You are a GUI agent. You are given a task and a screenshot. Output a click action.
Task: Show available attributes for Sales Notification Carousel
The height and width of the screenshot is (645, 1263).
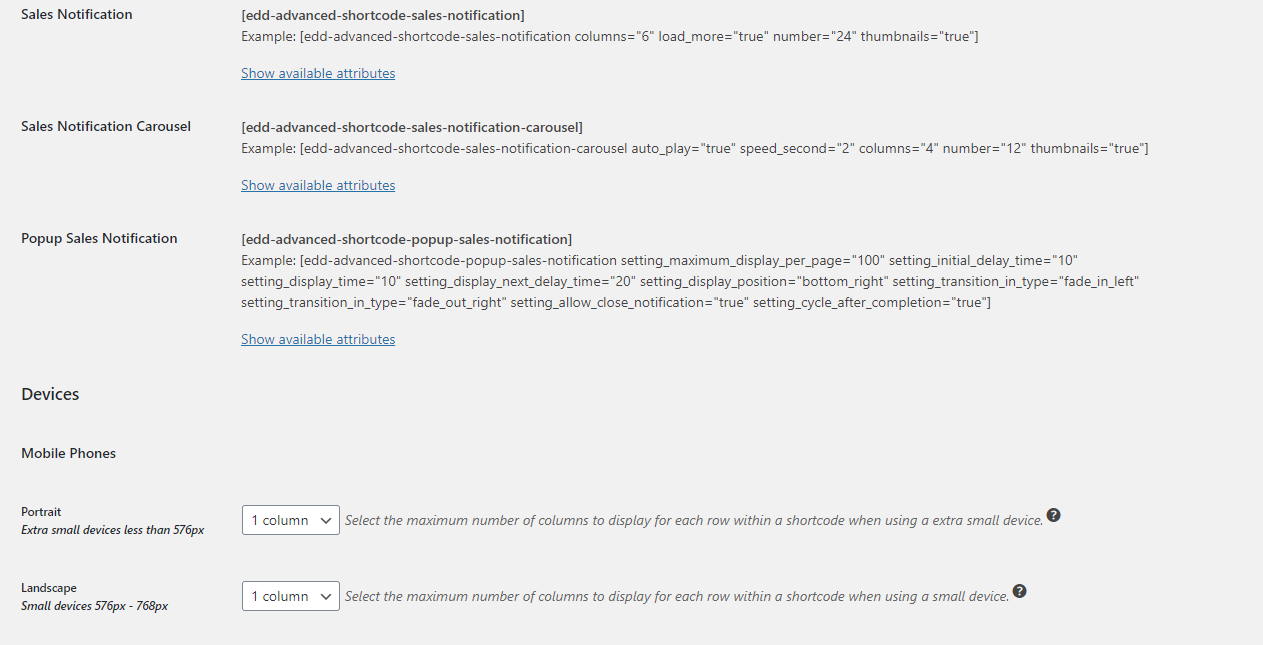coord(318,185)
